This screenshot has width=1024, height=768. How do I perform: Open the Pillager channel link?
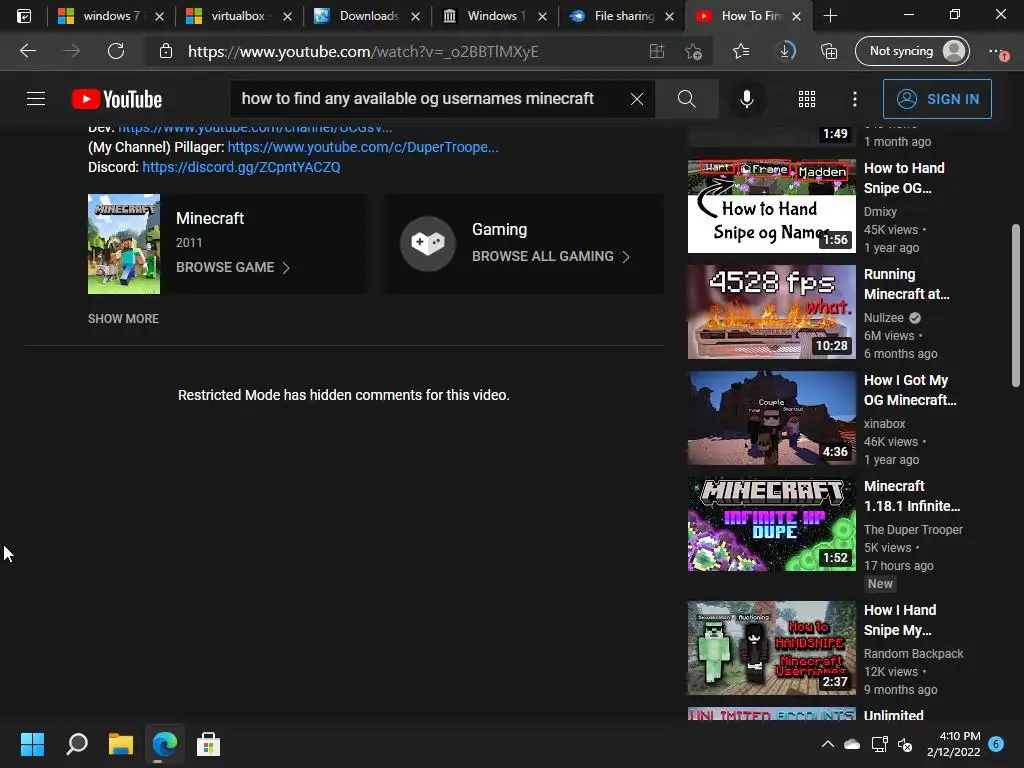pyautogui.click(x=362, y=147)
